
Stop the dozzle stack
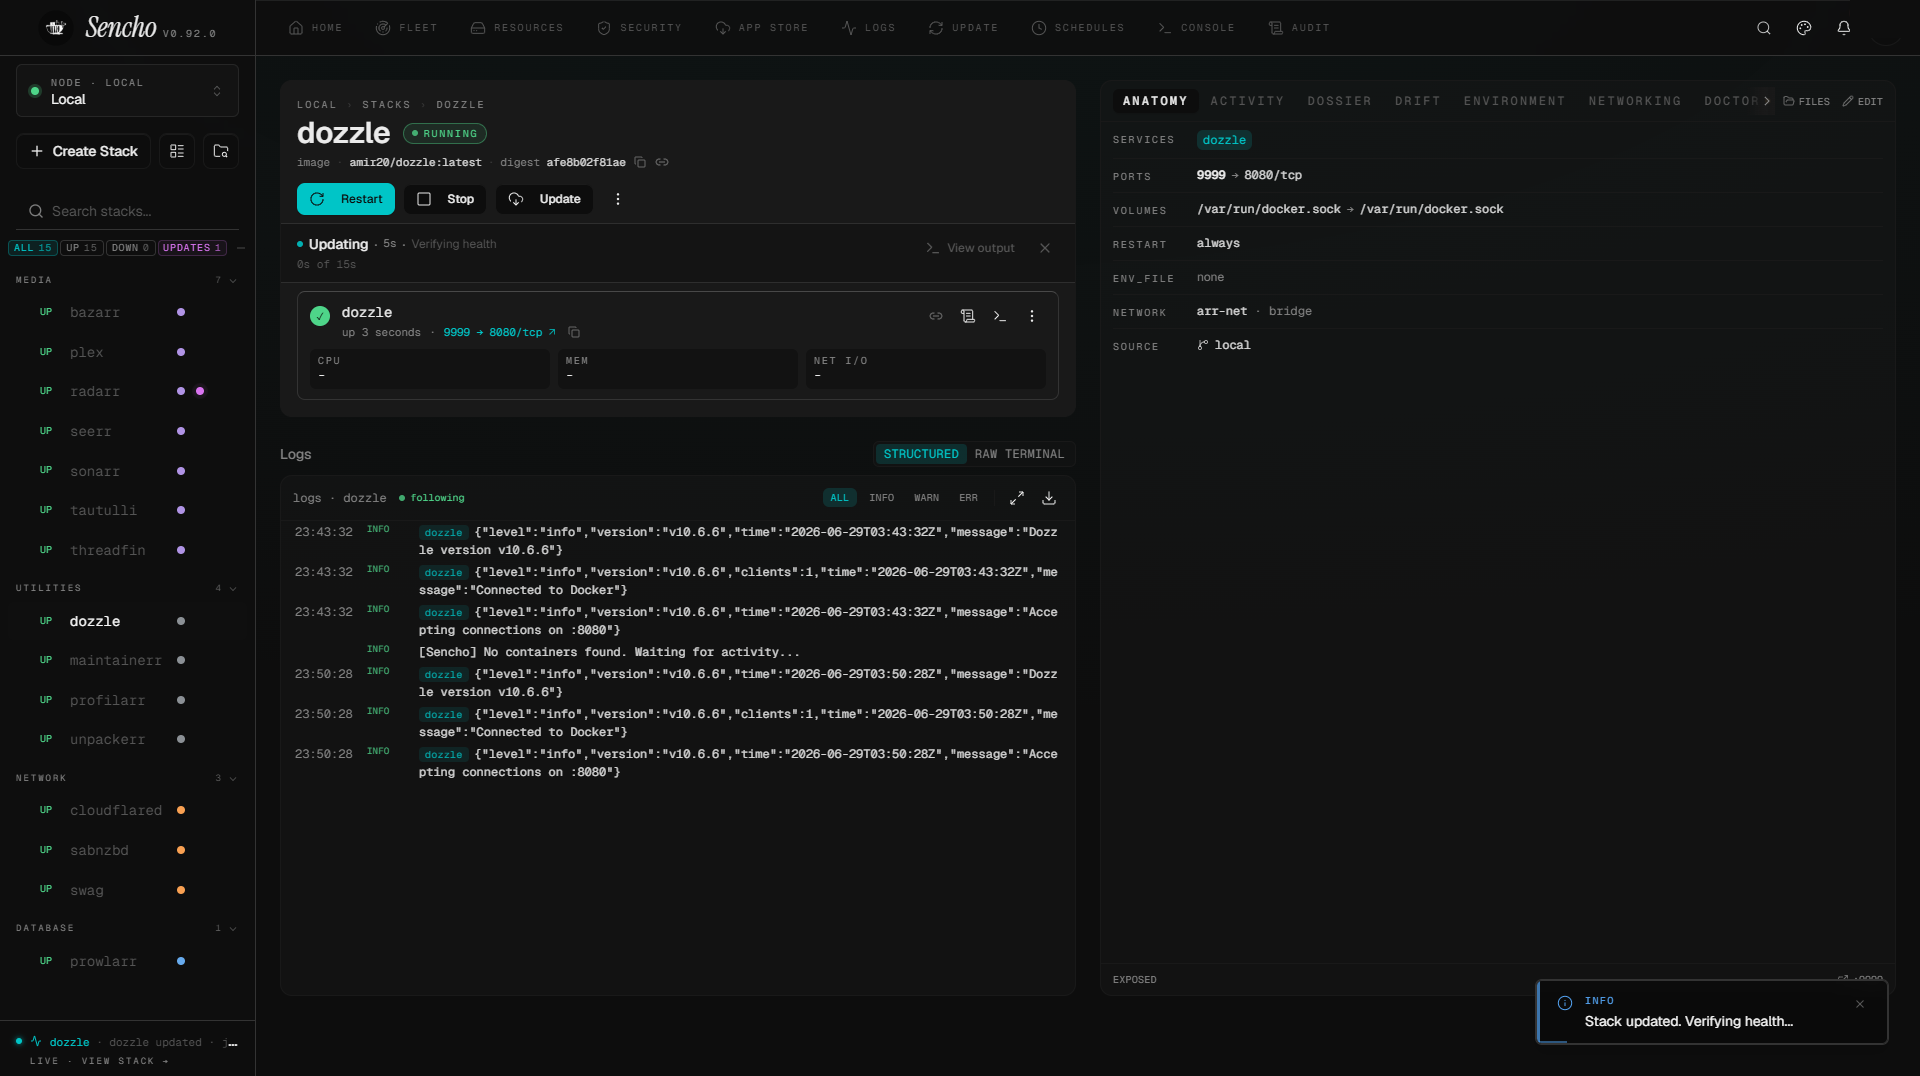(x=445, y=199)
